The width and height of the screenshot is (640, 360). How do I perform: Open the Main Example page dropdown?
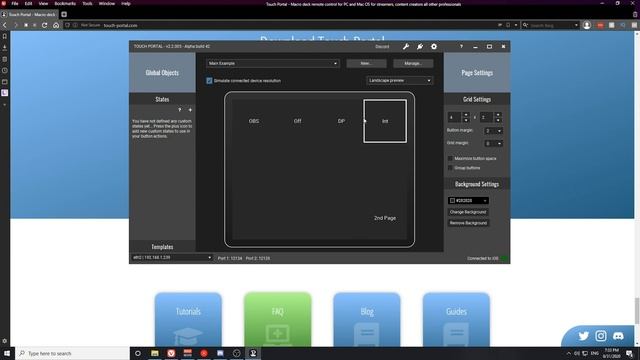tap(273, 64)
